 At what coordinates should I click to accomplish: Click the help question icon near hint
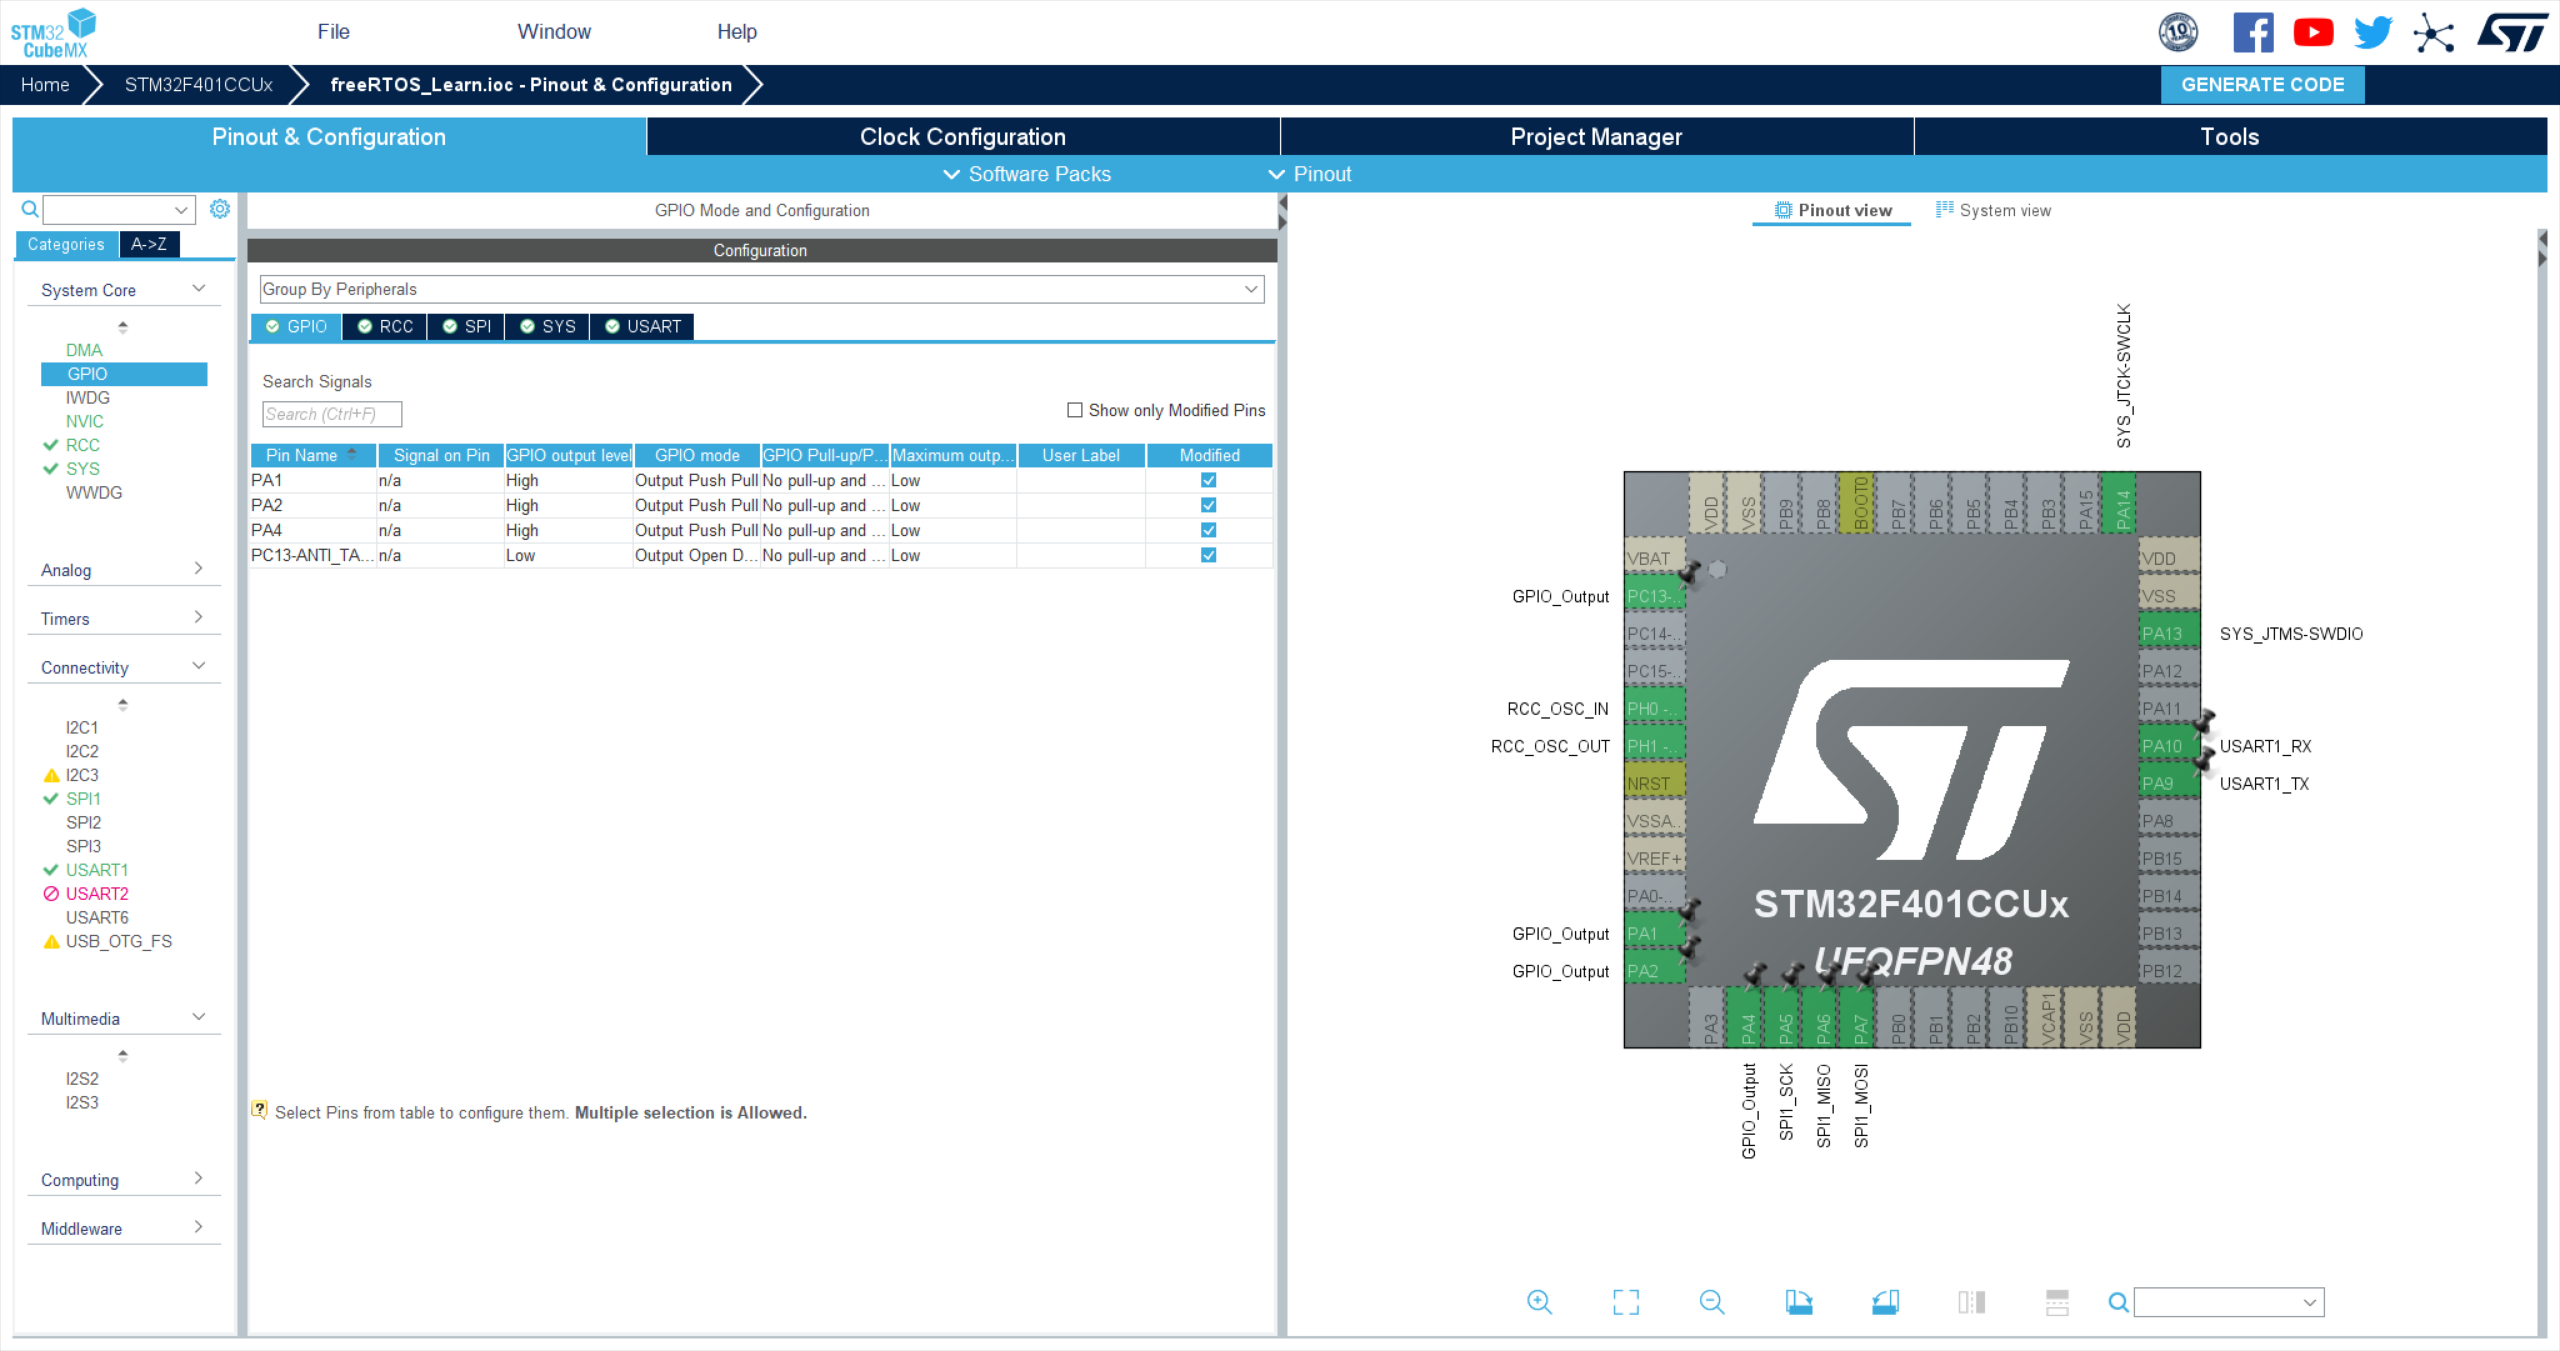pyautogui.click(x=259, y=1110)
